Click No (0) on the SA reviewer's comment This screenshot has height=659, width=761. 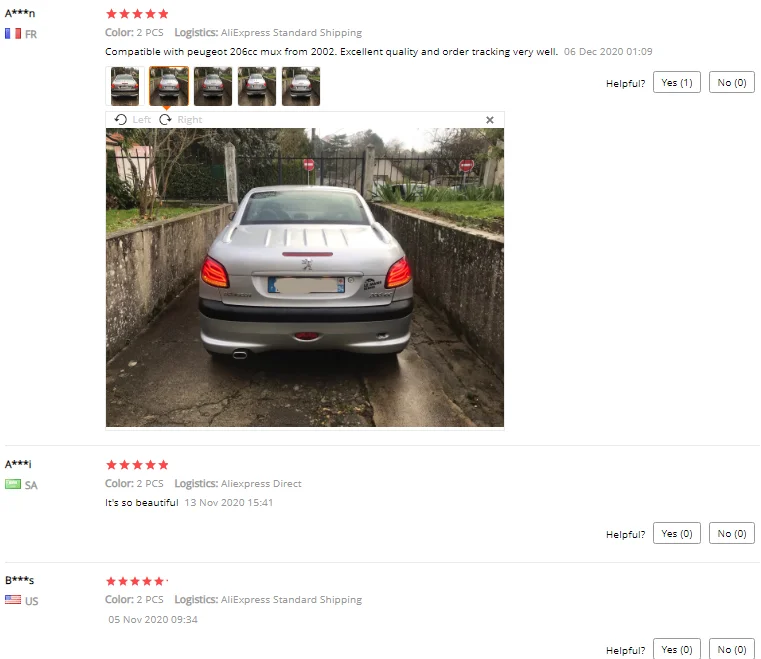pos(731,533)
